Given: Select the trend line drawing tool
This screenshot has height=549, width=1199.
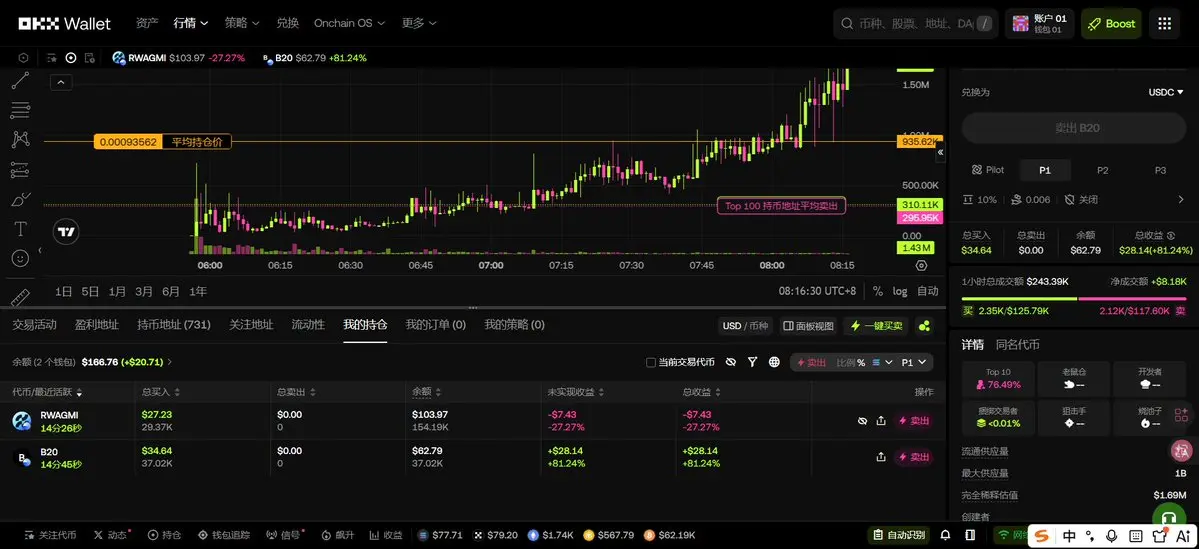Looking at the screenshot, I should [20, 80].
